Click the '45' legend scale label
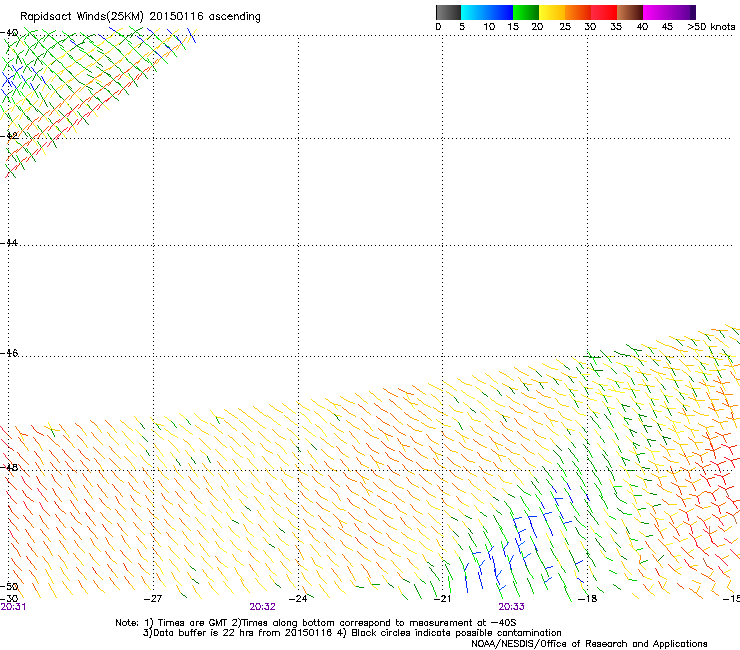Image resolution: width=740 pixels, height=650 pixels. 667,27
